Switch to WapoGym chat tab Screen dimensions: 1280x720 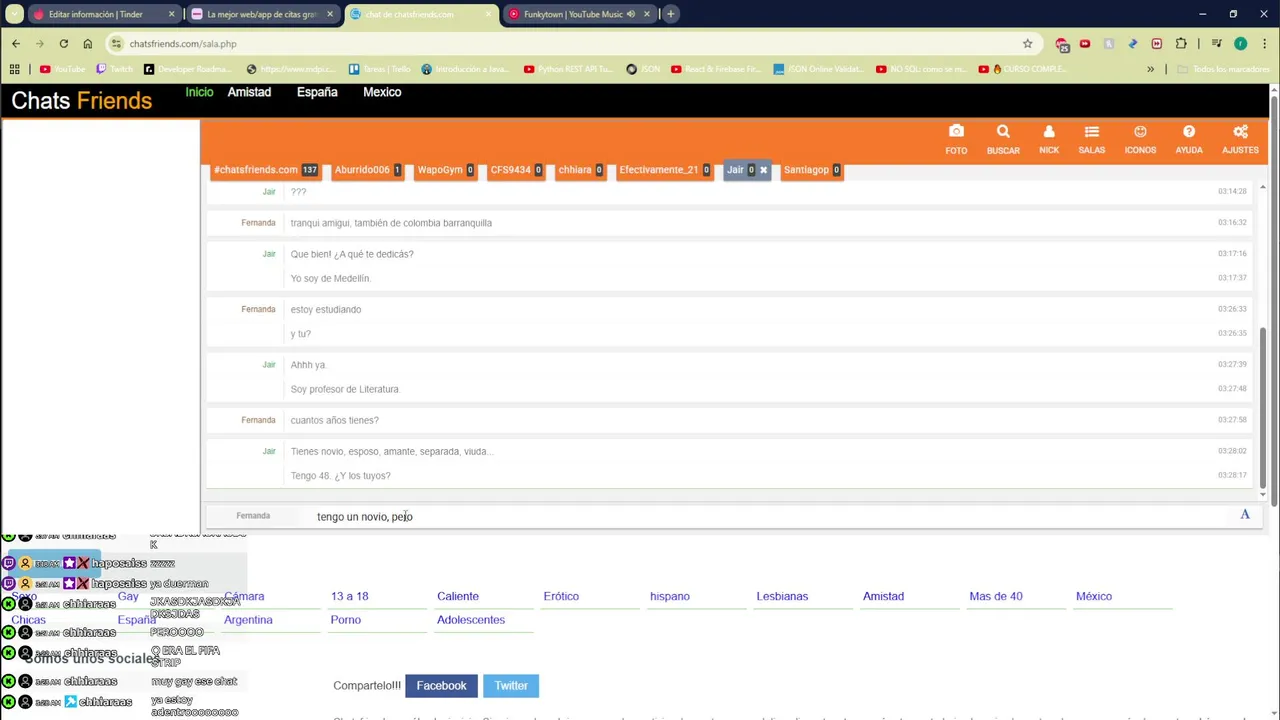click(445, 170)
